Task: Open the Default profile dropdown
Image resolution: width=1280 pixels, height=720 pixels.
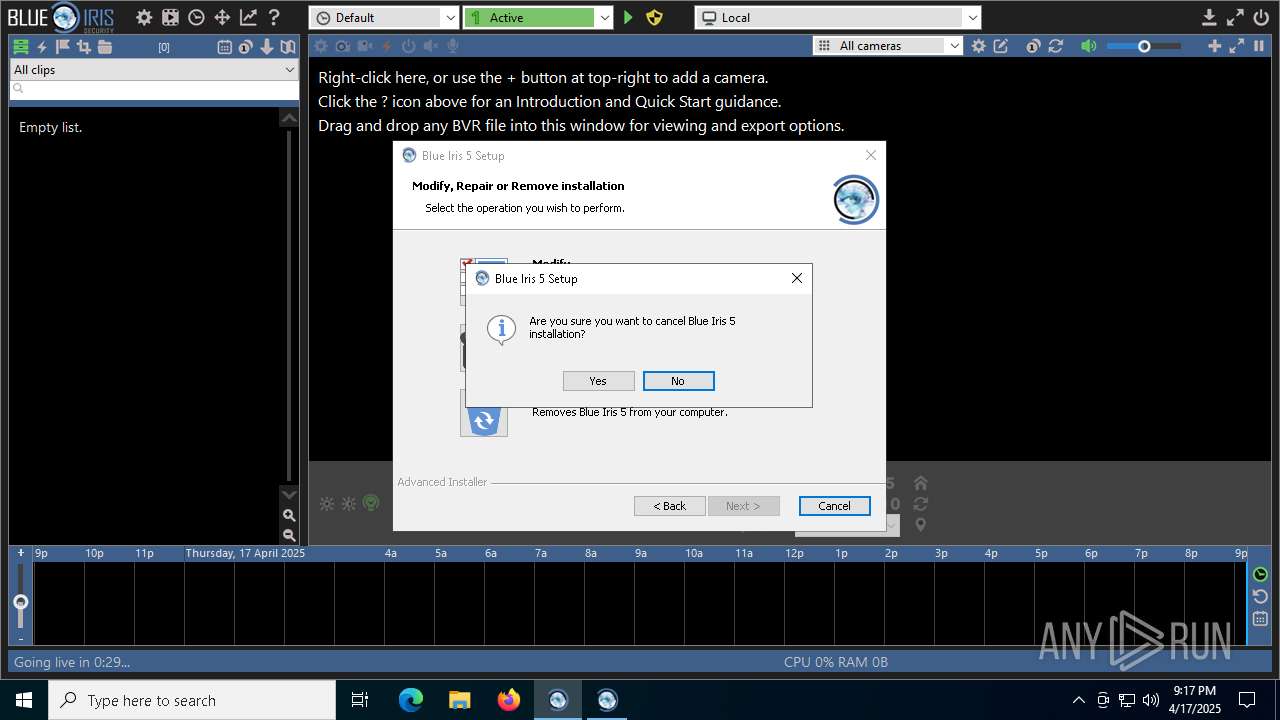Action: [x=384, y=18]
